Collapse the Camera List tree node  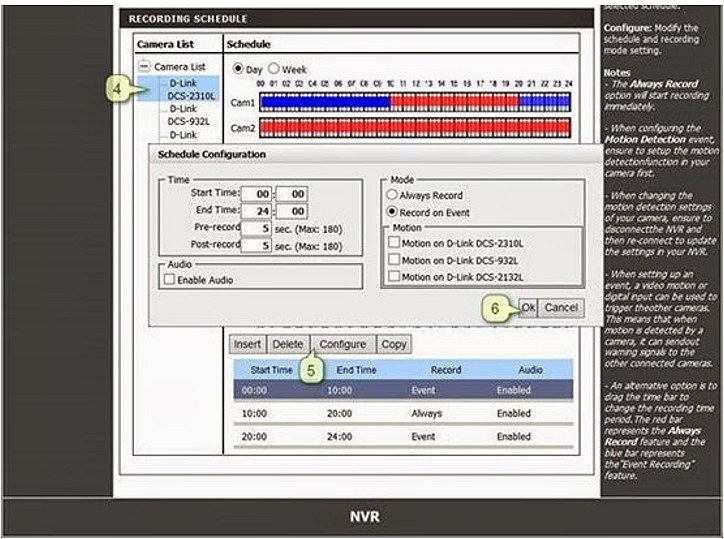click(146, 67)
